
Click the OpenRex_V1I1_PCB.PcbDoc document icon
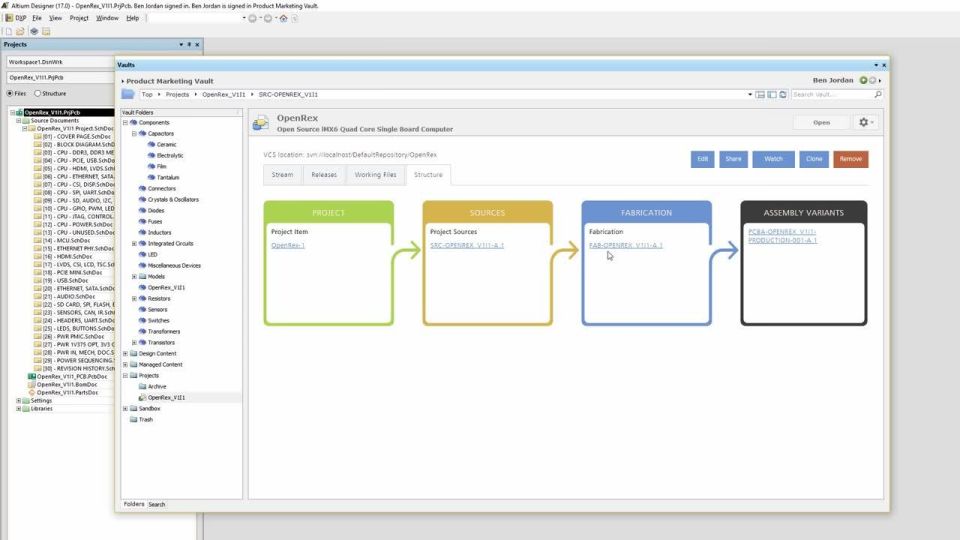click(32, 377)
